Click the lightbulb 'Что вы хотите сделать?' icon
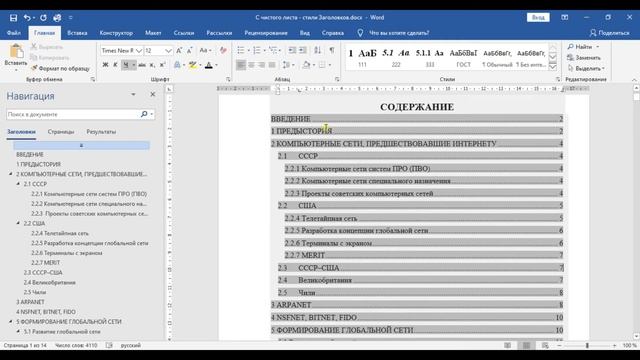The width and height of the screenshot is (640, 360). pos(360,33)
